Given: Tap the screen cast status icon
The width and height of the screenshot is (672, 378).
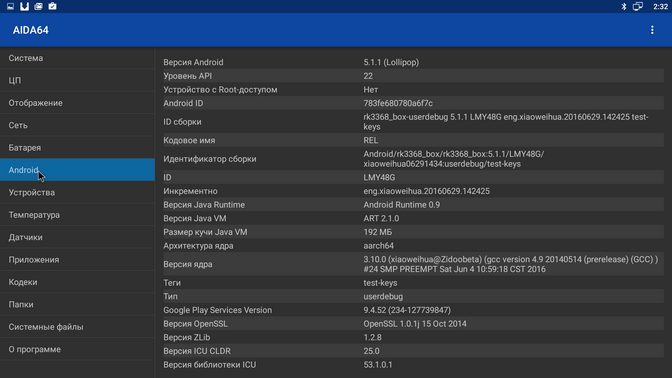Looking at the screenshot, I should click(x=638, y=6).
